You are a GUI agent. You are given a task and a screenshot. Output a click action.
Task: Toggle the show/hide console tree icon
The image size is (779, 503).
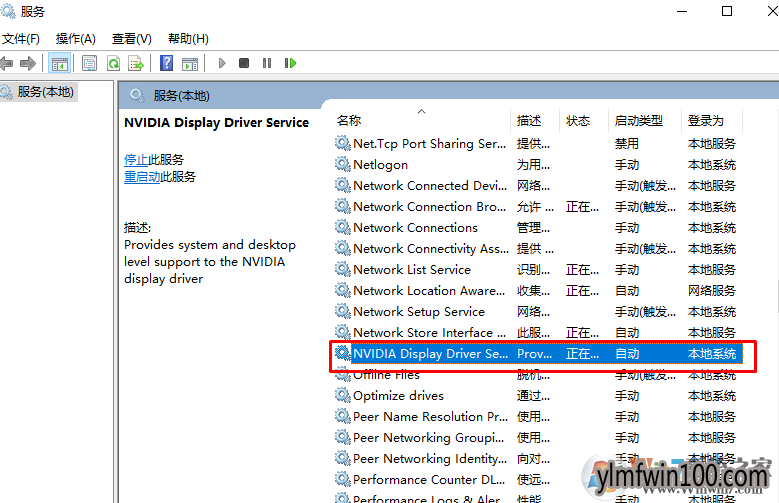pos(60,63)
